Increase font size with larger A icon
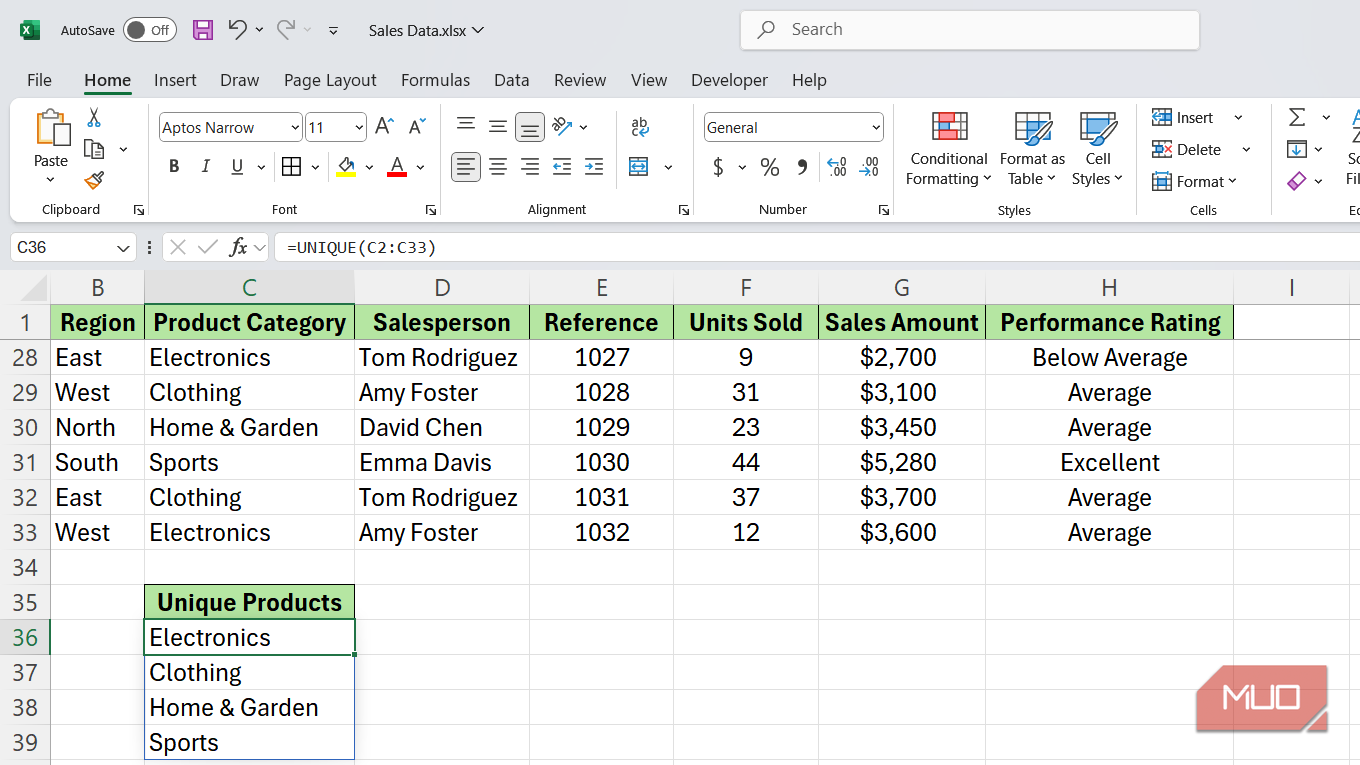Screen dimensions: 1360x765 tap(384, 127)
